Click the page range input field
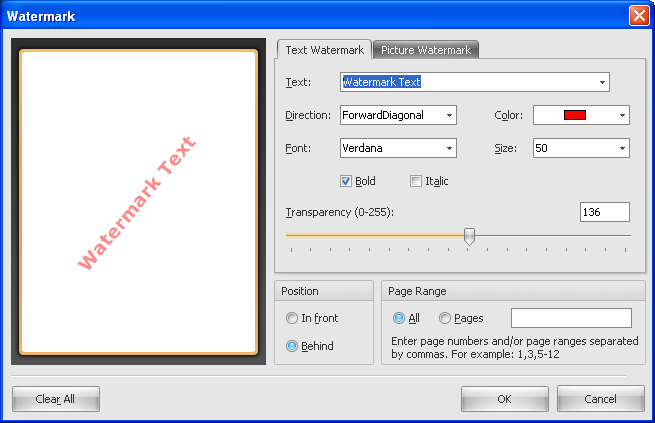This screenshot has width=655, height=423. [571, 318]
